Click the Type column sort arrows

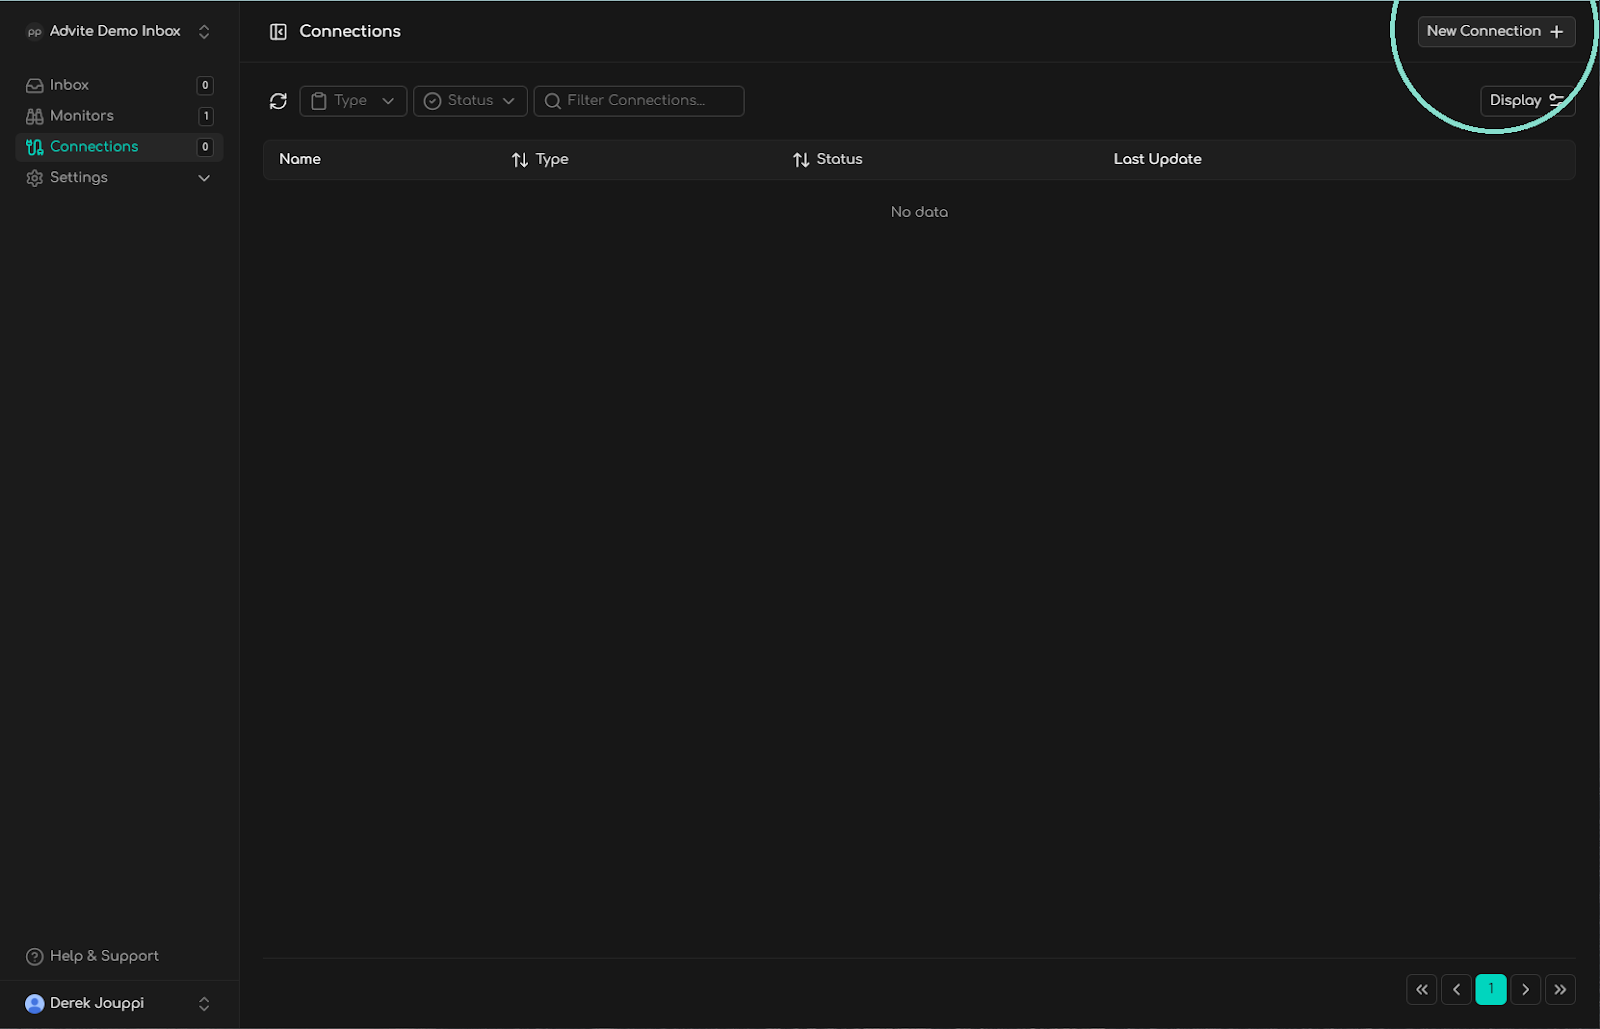coord(520,160)
